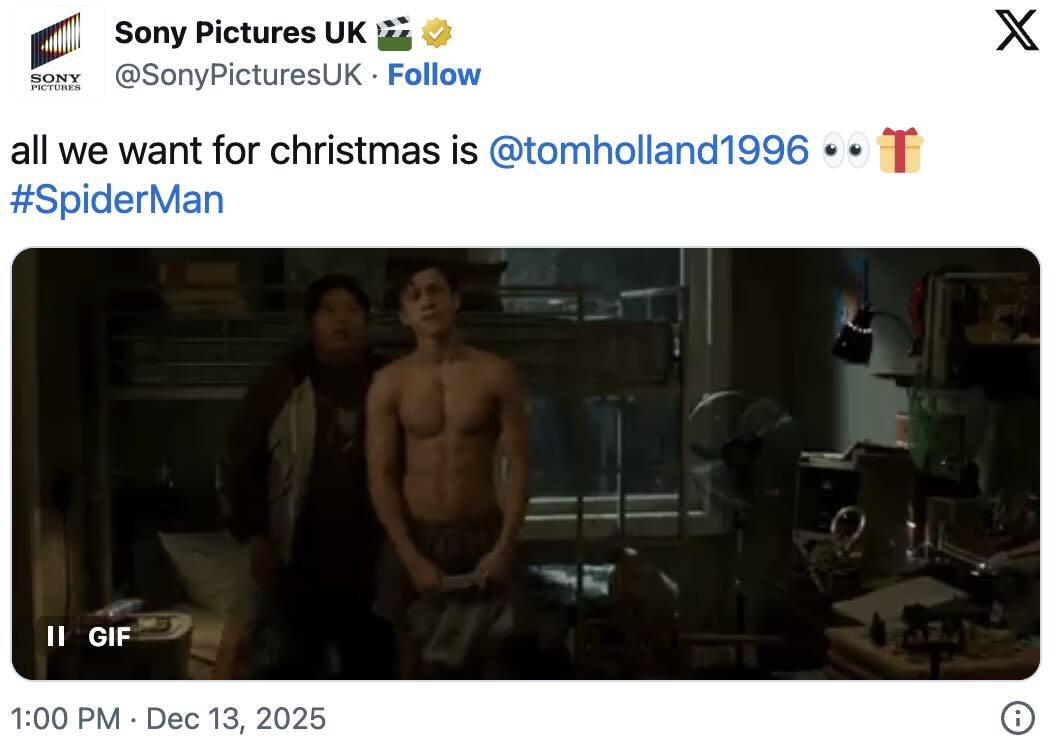Open the @SonyPicturesUK handle link
The width and height of the screenshot is (1060, 748).
point(238,75)
